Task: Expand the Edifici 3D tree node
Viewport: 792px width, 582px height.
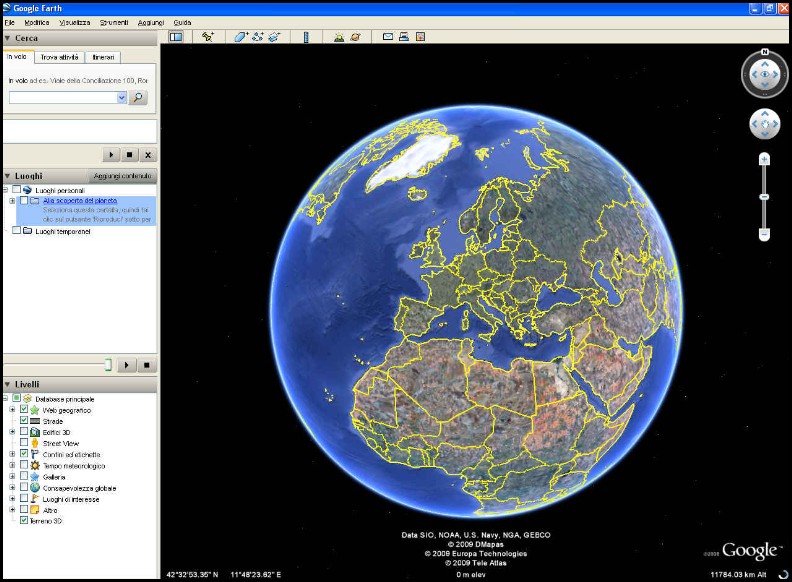Action: [12, 432]
